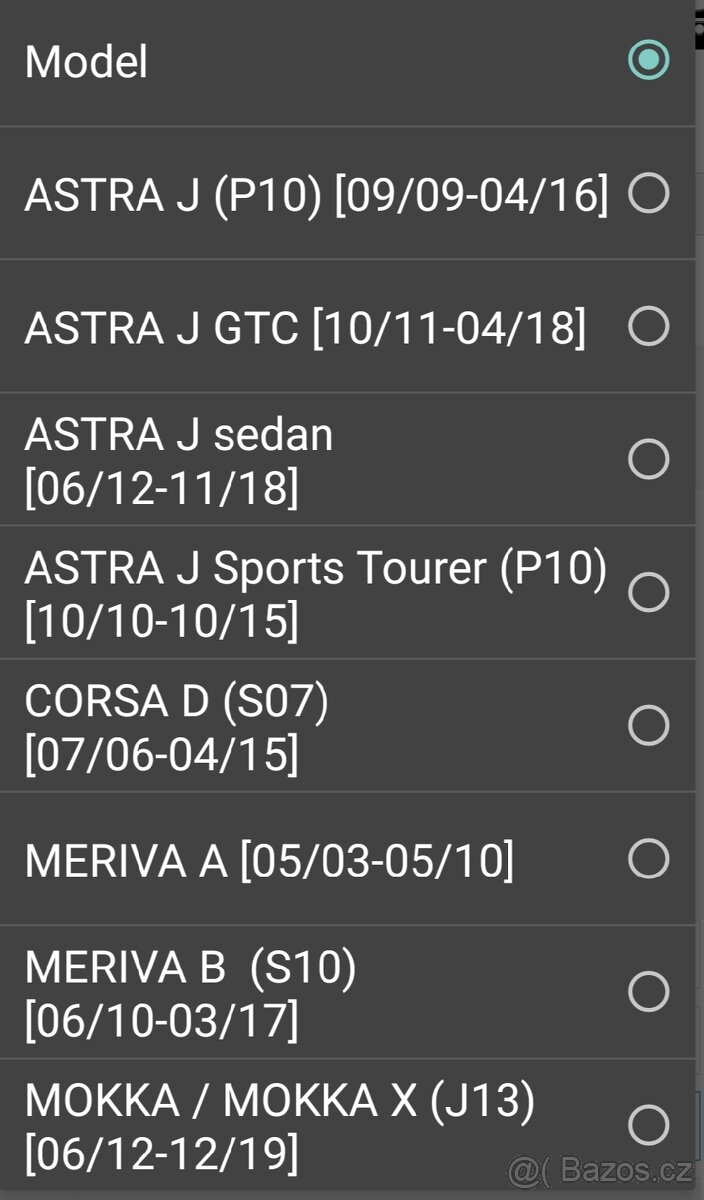Select the selected Model radio button

pos(648,60)
